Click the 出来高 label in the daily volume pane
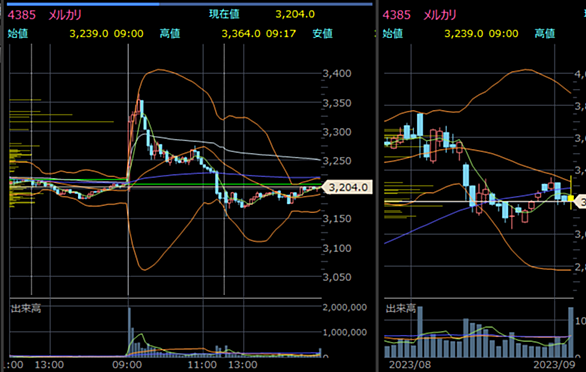This screenshot has width=586, height=372. (x=401, y=308)
